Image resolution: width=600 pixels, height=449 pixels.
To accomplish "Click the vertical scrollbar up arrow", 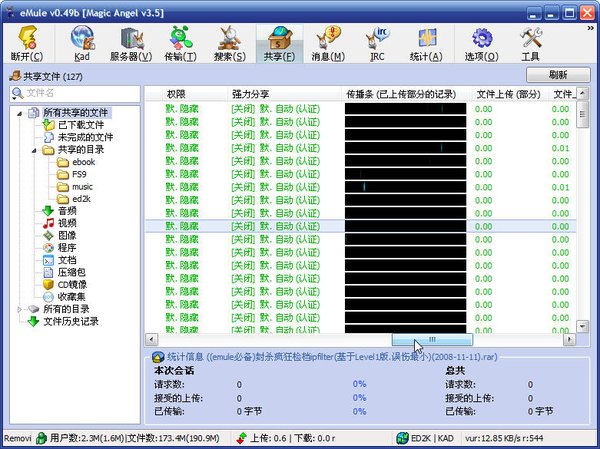I will 582,93.
